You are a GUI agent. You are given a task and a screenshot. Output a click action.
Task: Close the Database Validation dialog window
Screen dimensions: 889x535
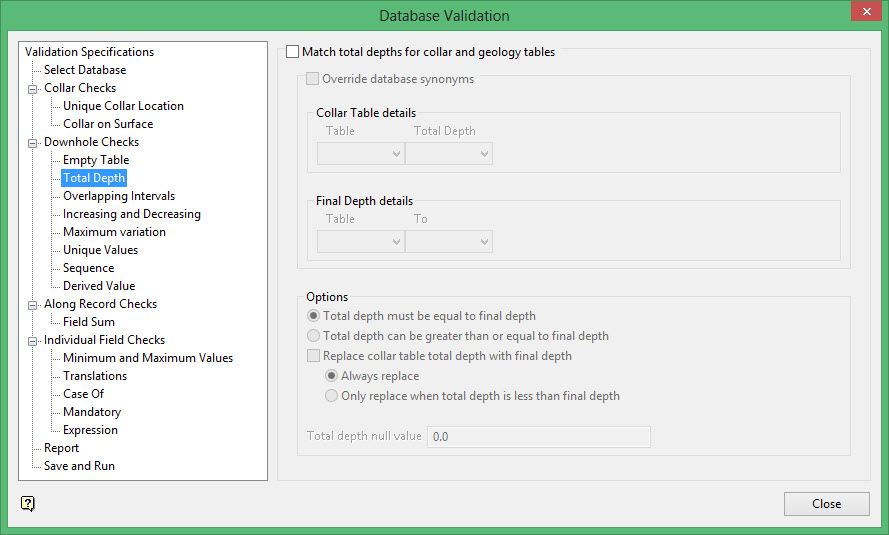point(826,504)
